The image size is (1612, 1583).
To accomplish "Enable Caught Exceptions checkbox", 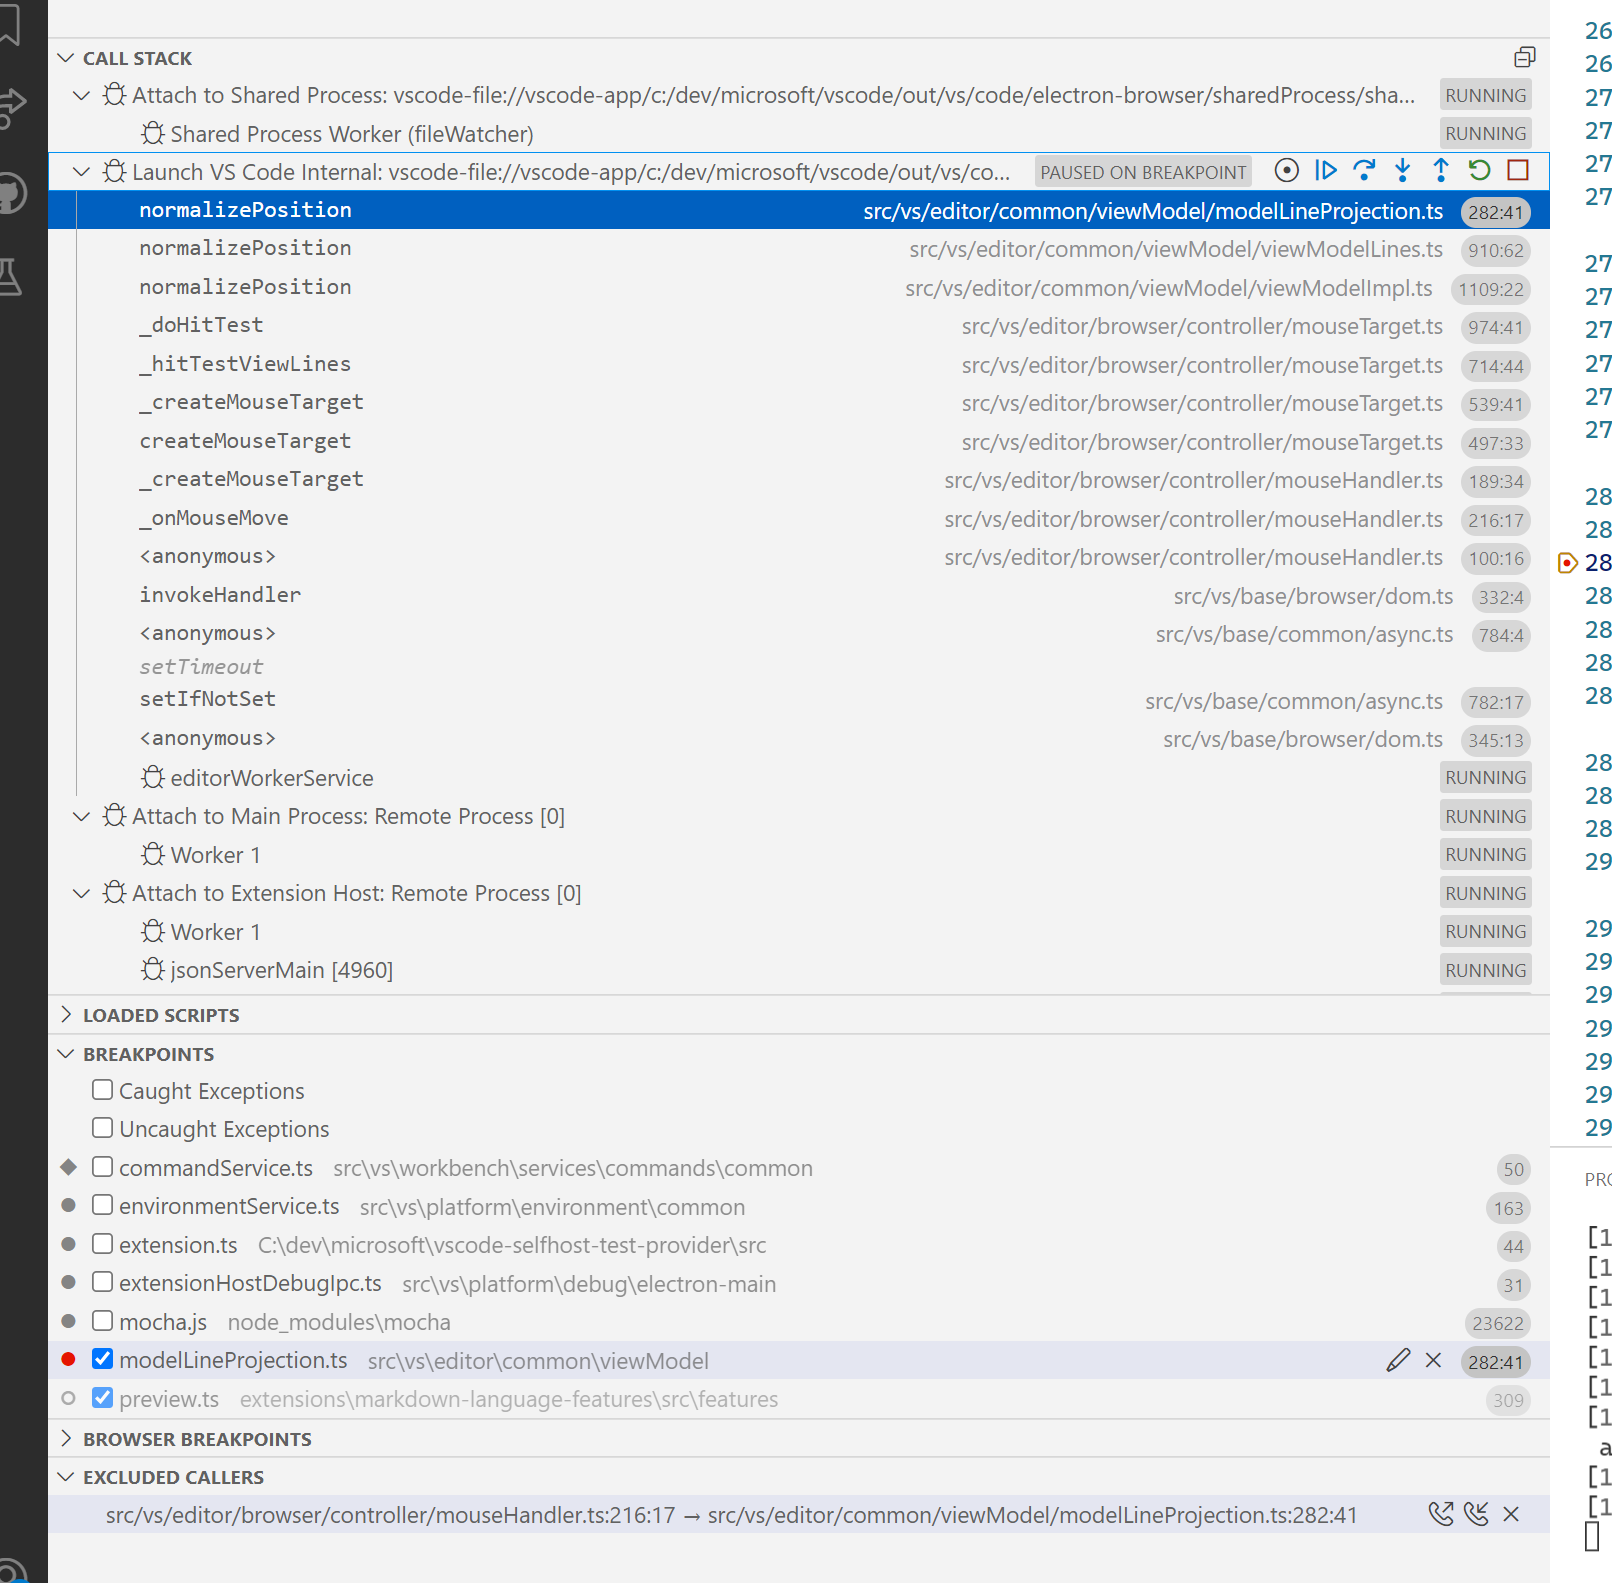I will [102, 1090].
